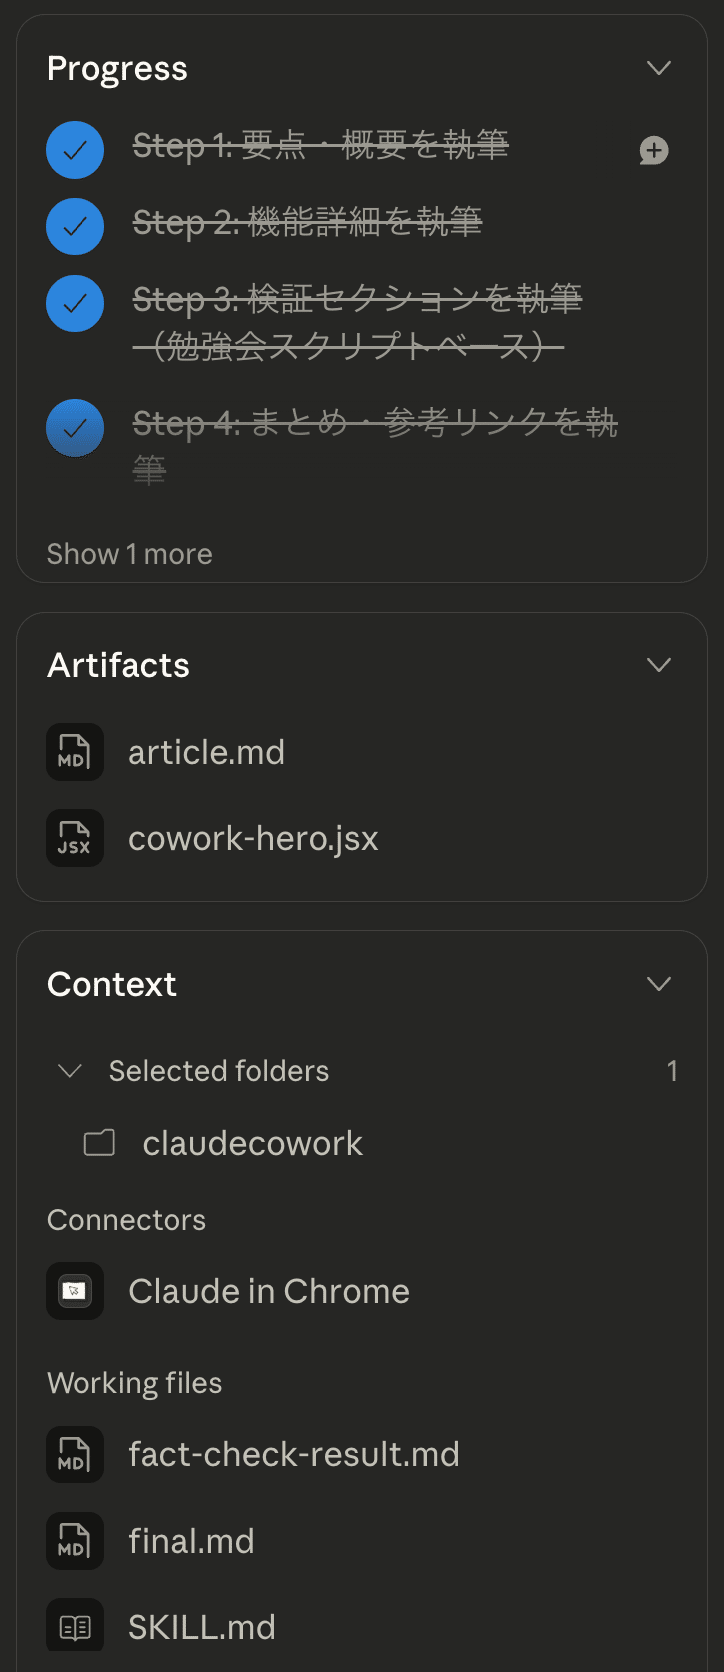Screen dimensions: 724x1672
Task: Collapse the Context panel
Action: pos(658,984)
